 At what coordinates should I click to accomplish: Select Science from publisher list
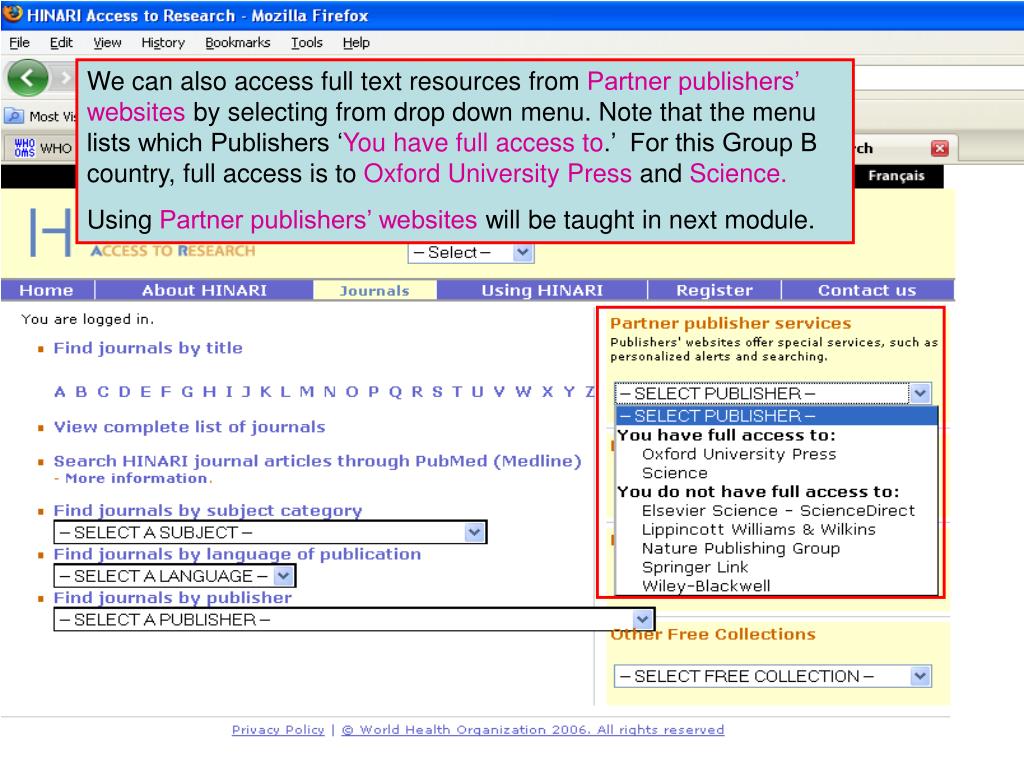click(x=675, y=473)
